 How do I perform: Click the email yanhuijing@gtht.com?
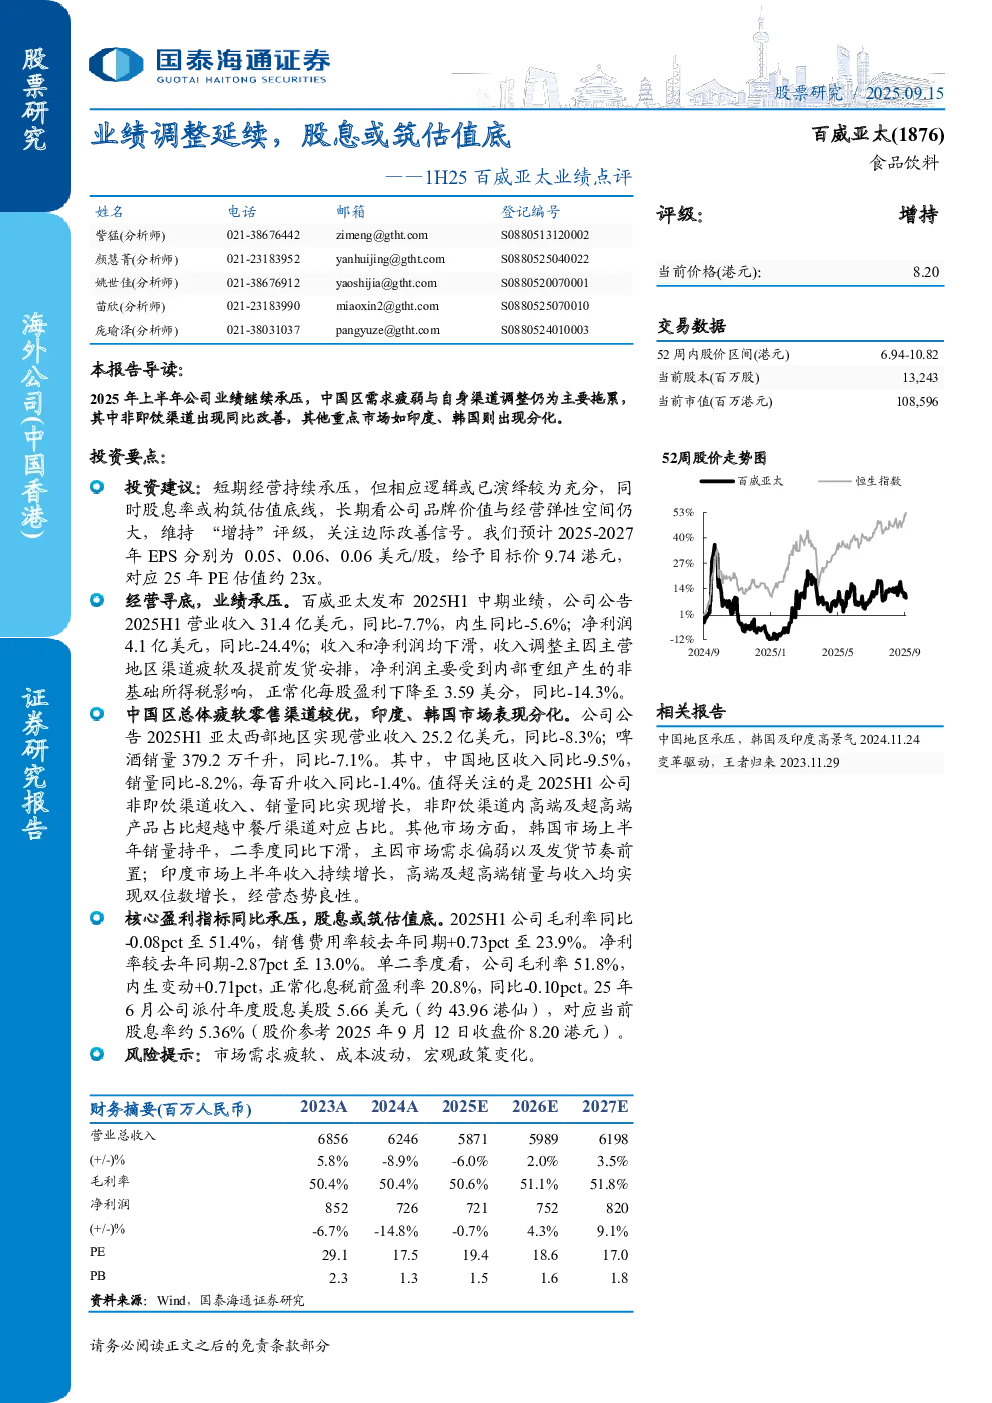pyautogui.click(x=390, y=259)
